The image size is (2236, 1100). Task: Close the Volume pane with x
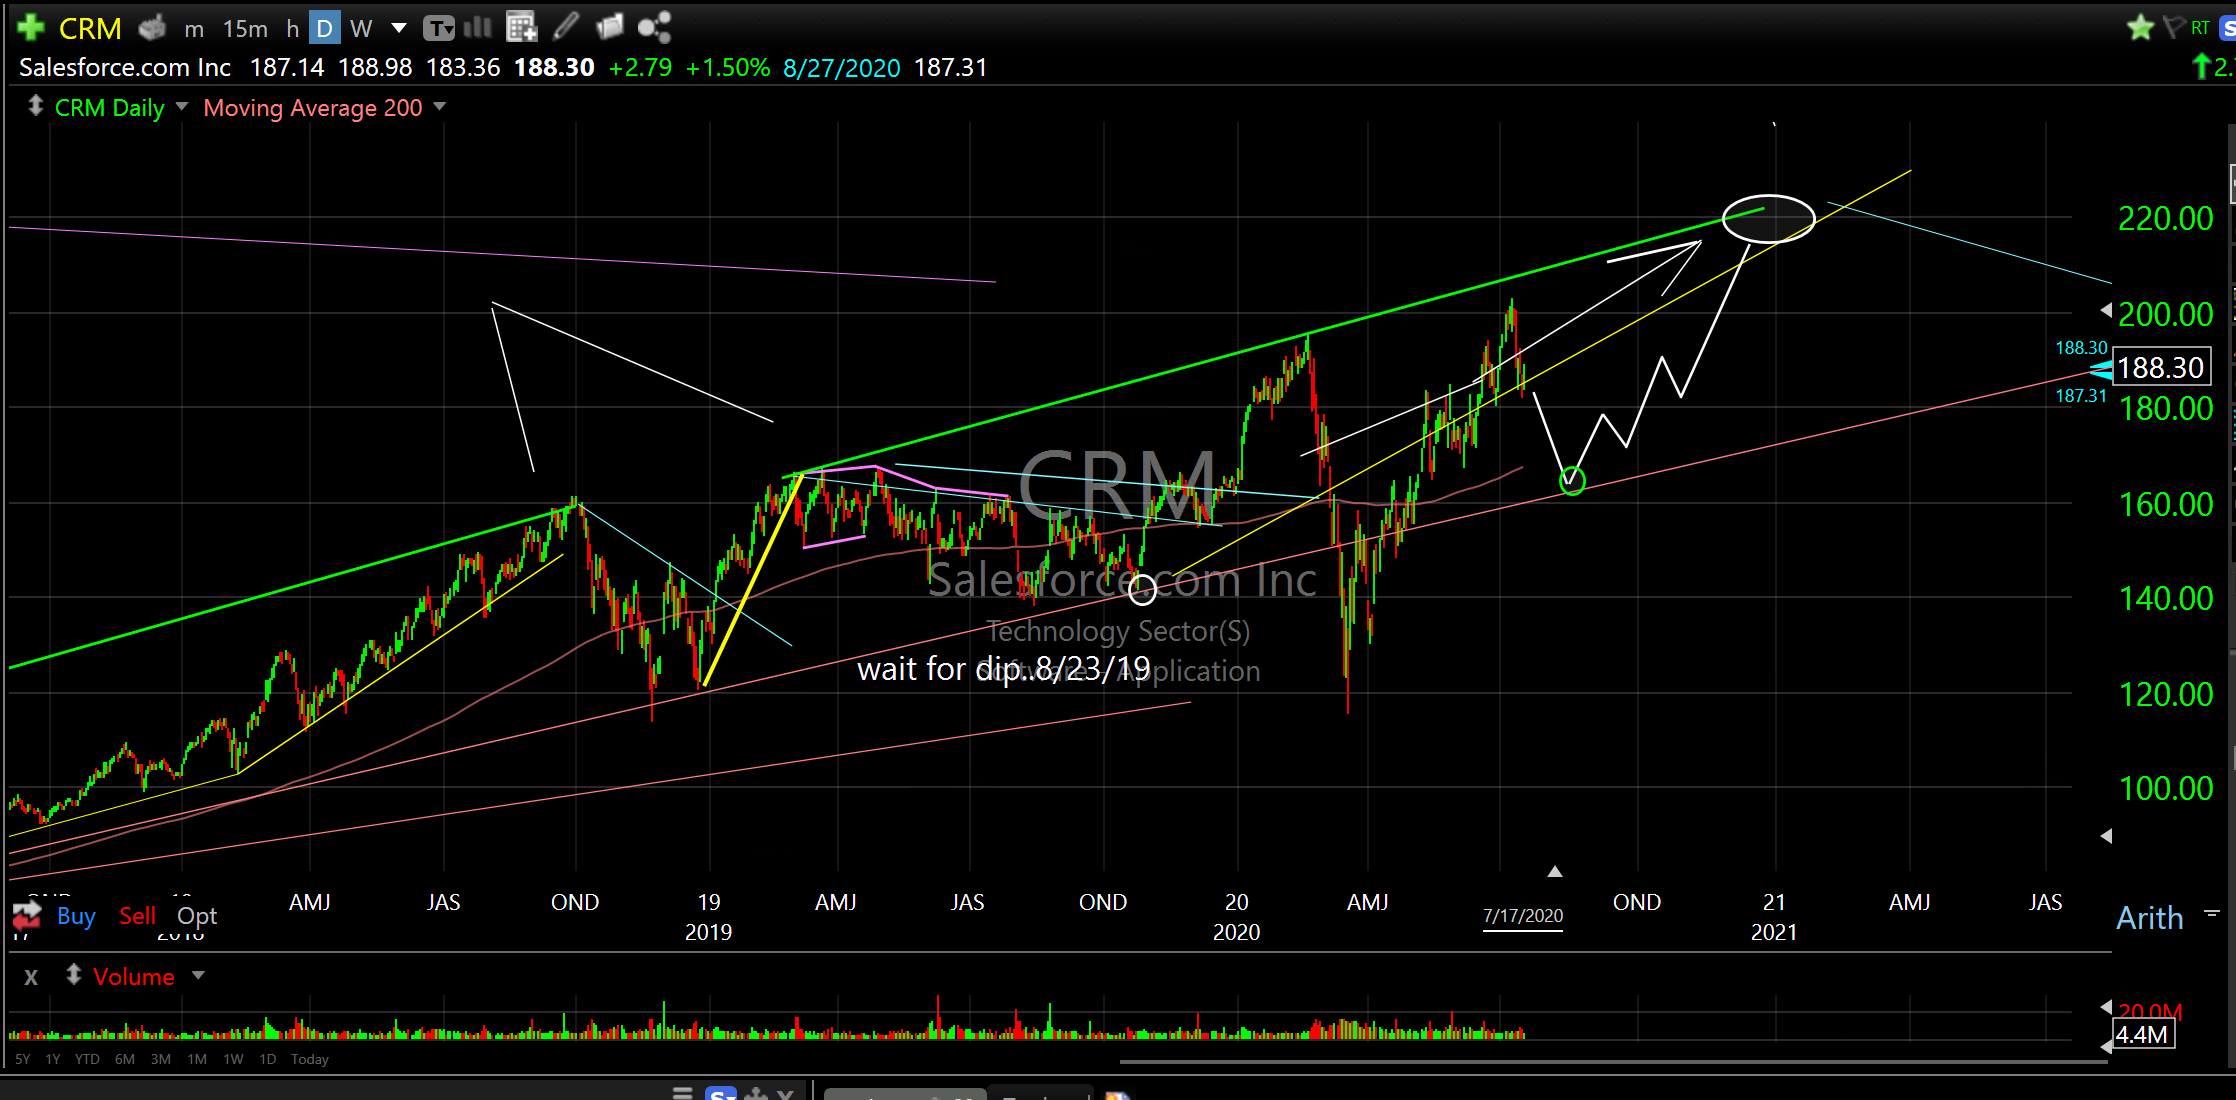point(31,977)
